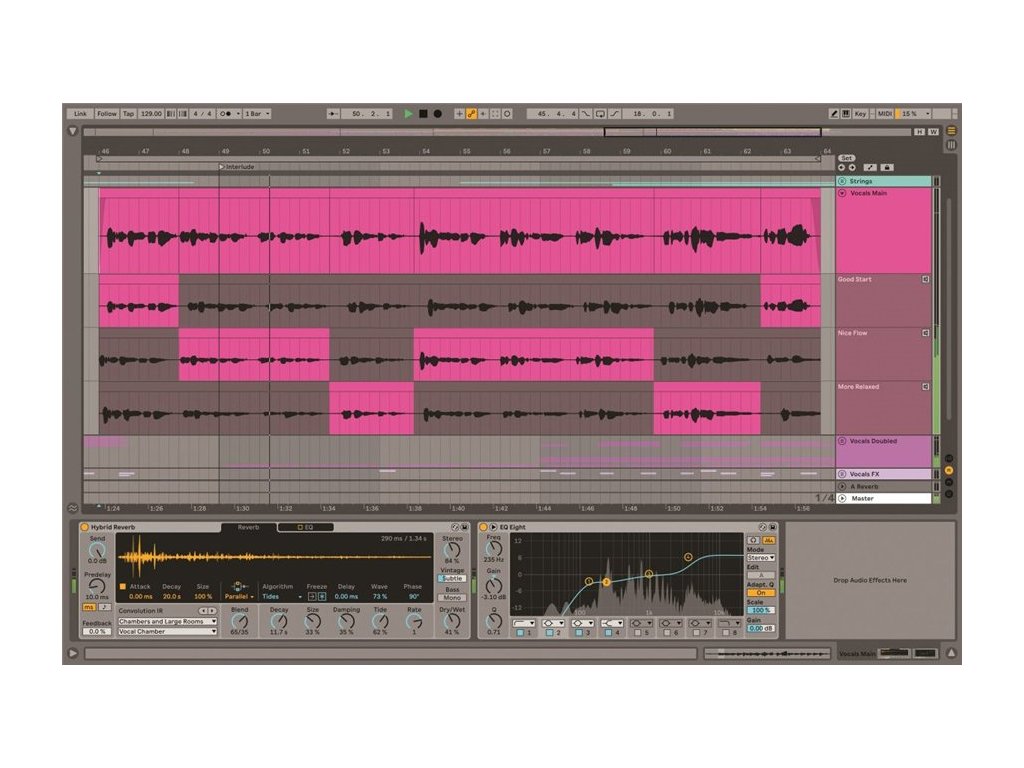Collapse the Vocals Main track

(842, 193)
